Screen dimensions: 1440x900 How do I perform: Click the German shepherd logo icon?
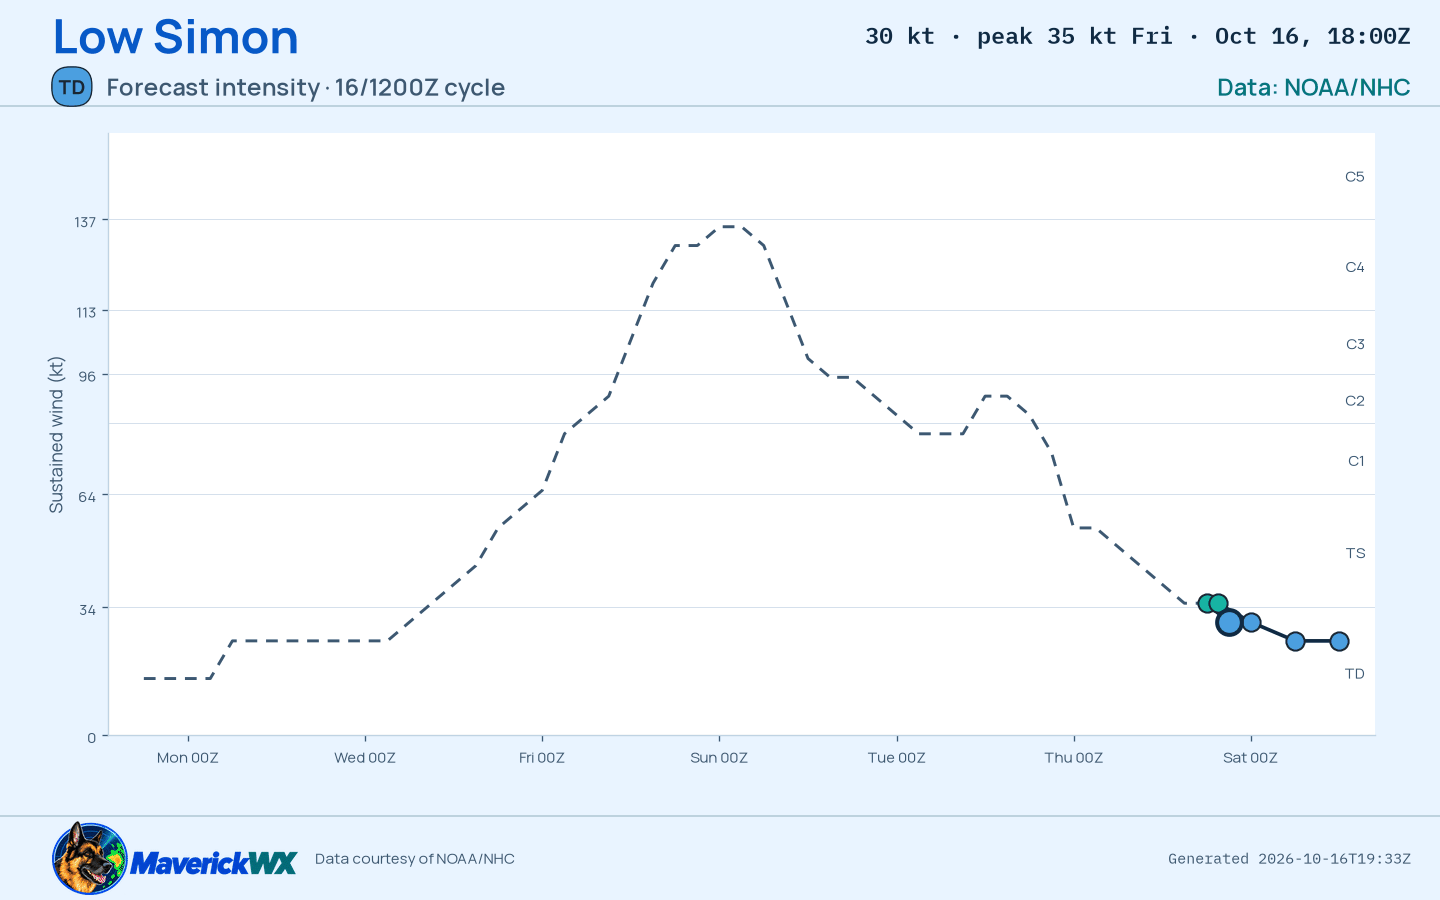[90, 858]
